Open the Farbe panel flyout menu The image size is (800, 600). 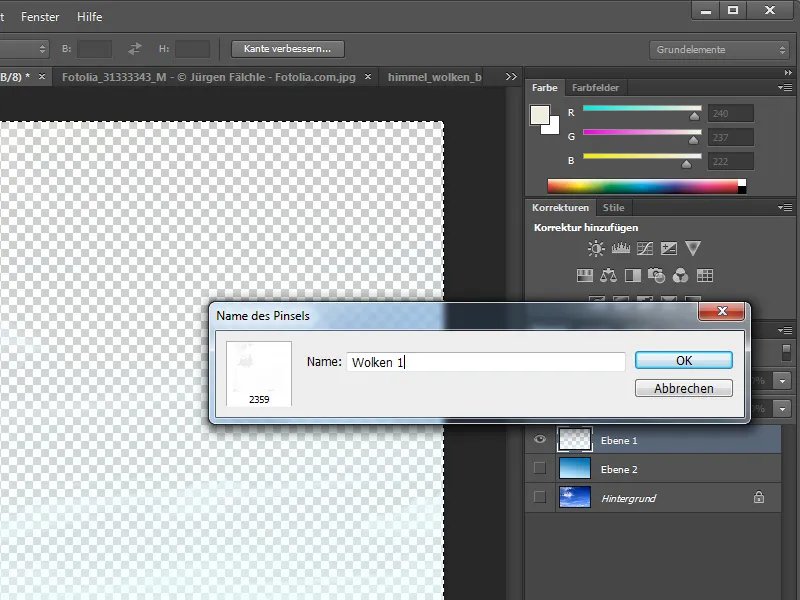point(785,88)
